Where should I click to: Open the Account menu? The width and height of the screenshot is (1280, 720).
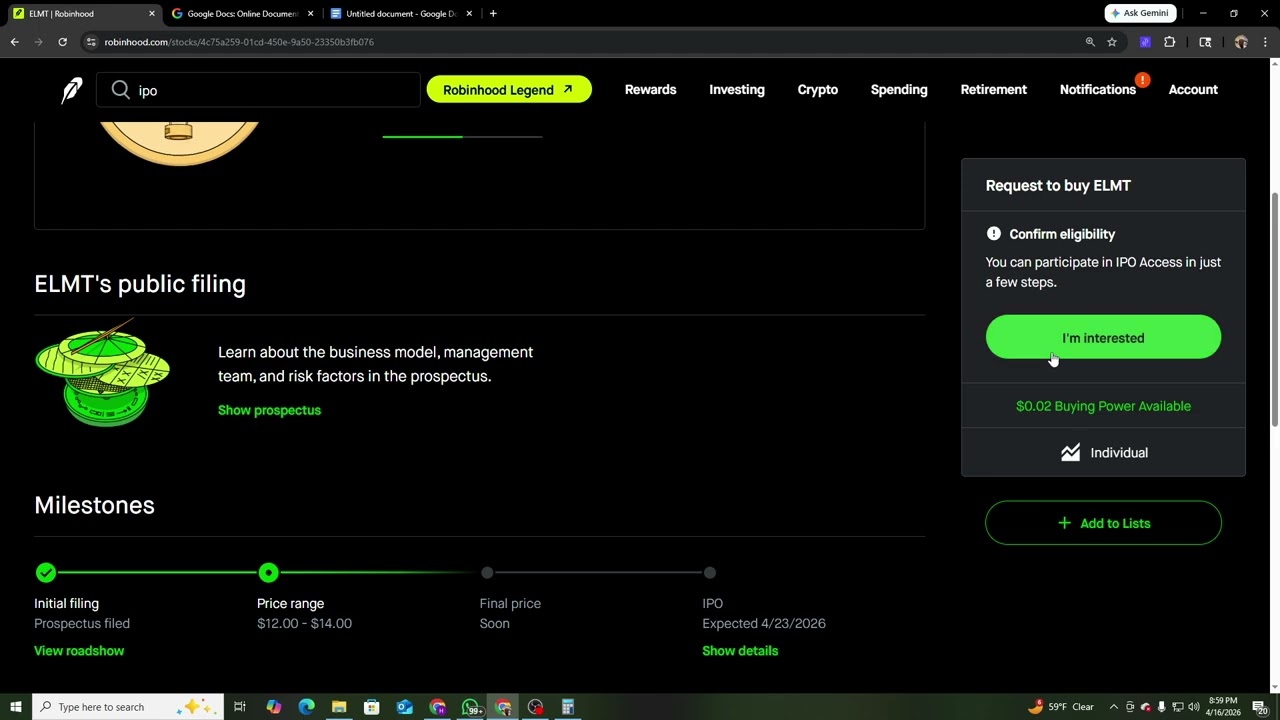[x=1193, y=90]
